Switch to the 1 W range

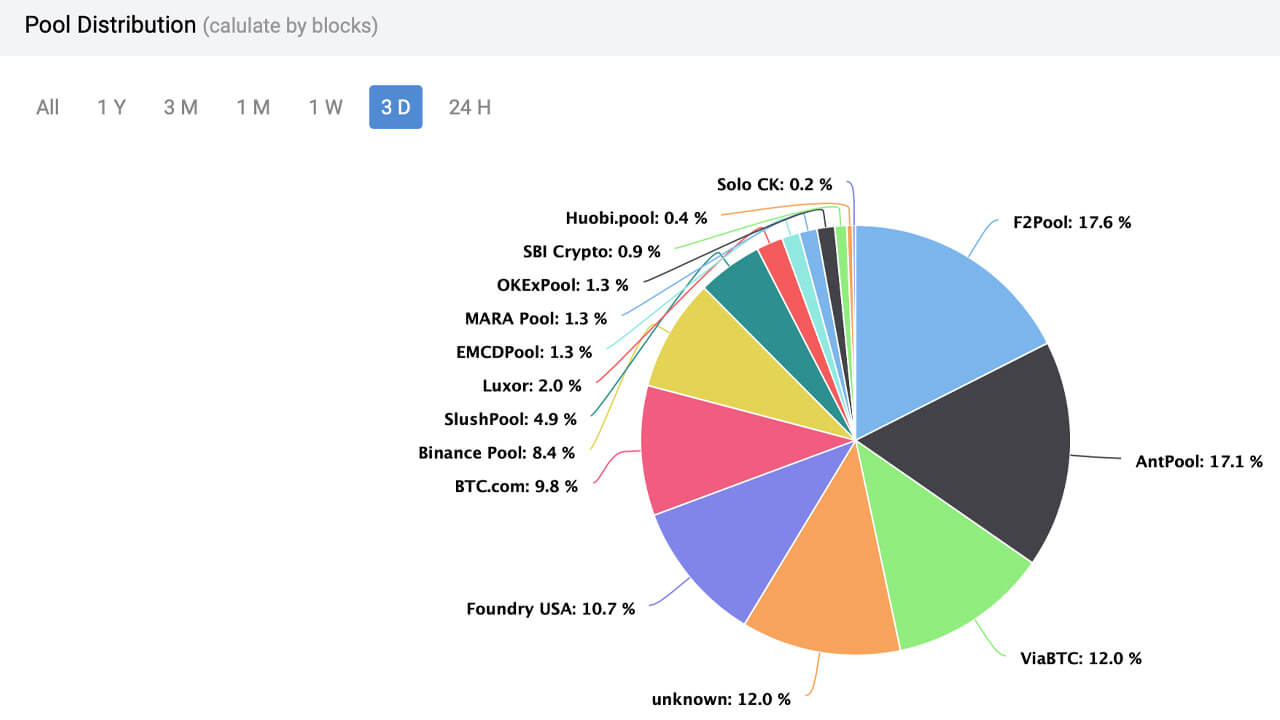click(325, 107)
